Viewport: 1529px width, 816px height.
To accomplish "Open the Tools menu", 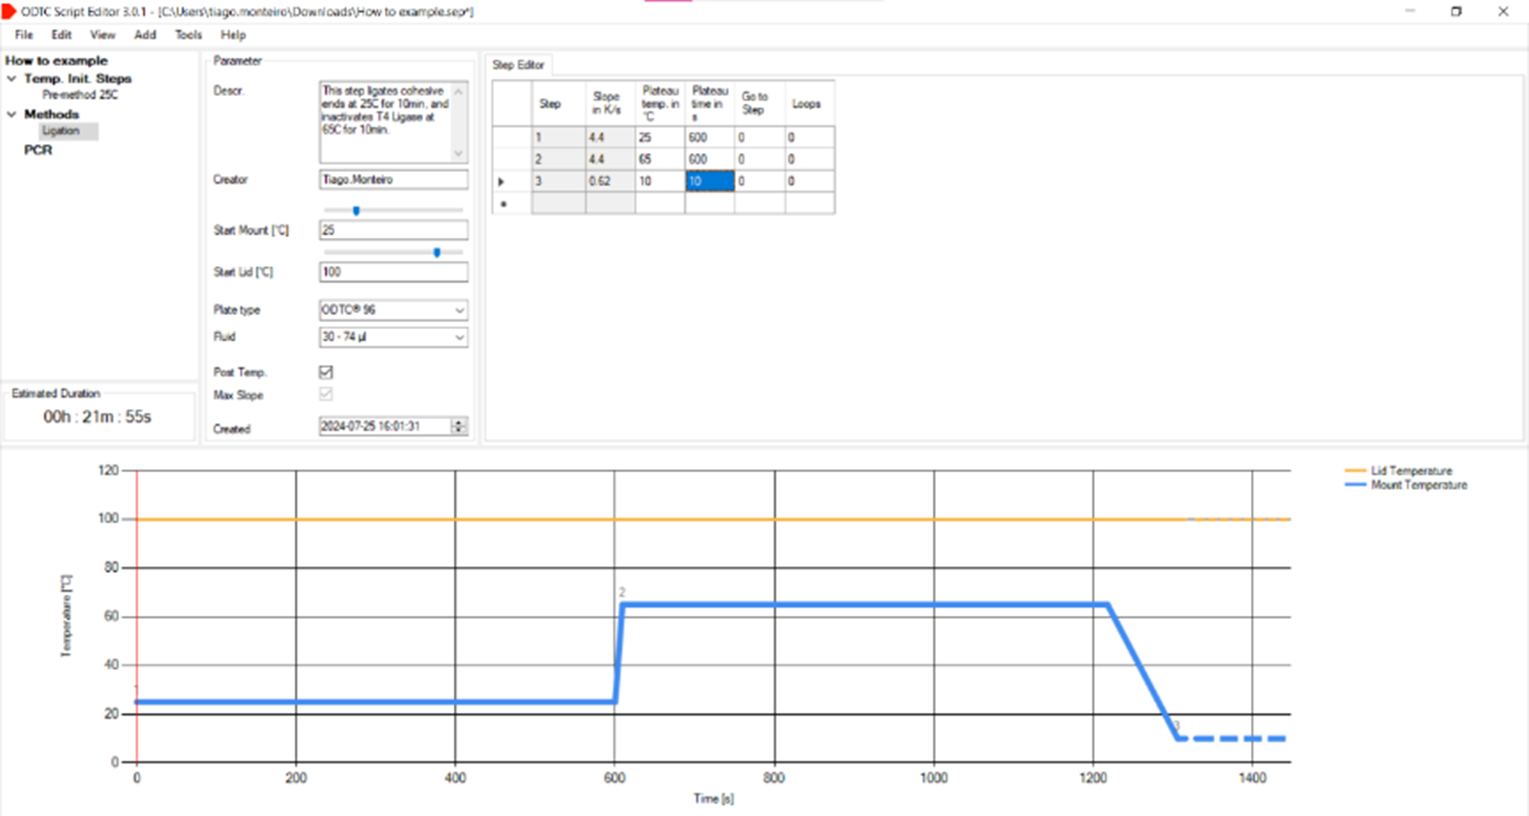I will tap(186, 35).
